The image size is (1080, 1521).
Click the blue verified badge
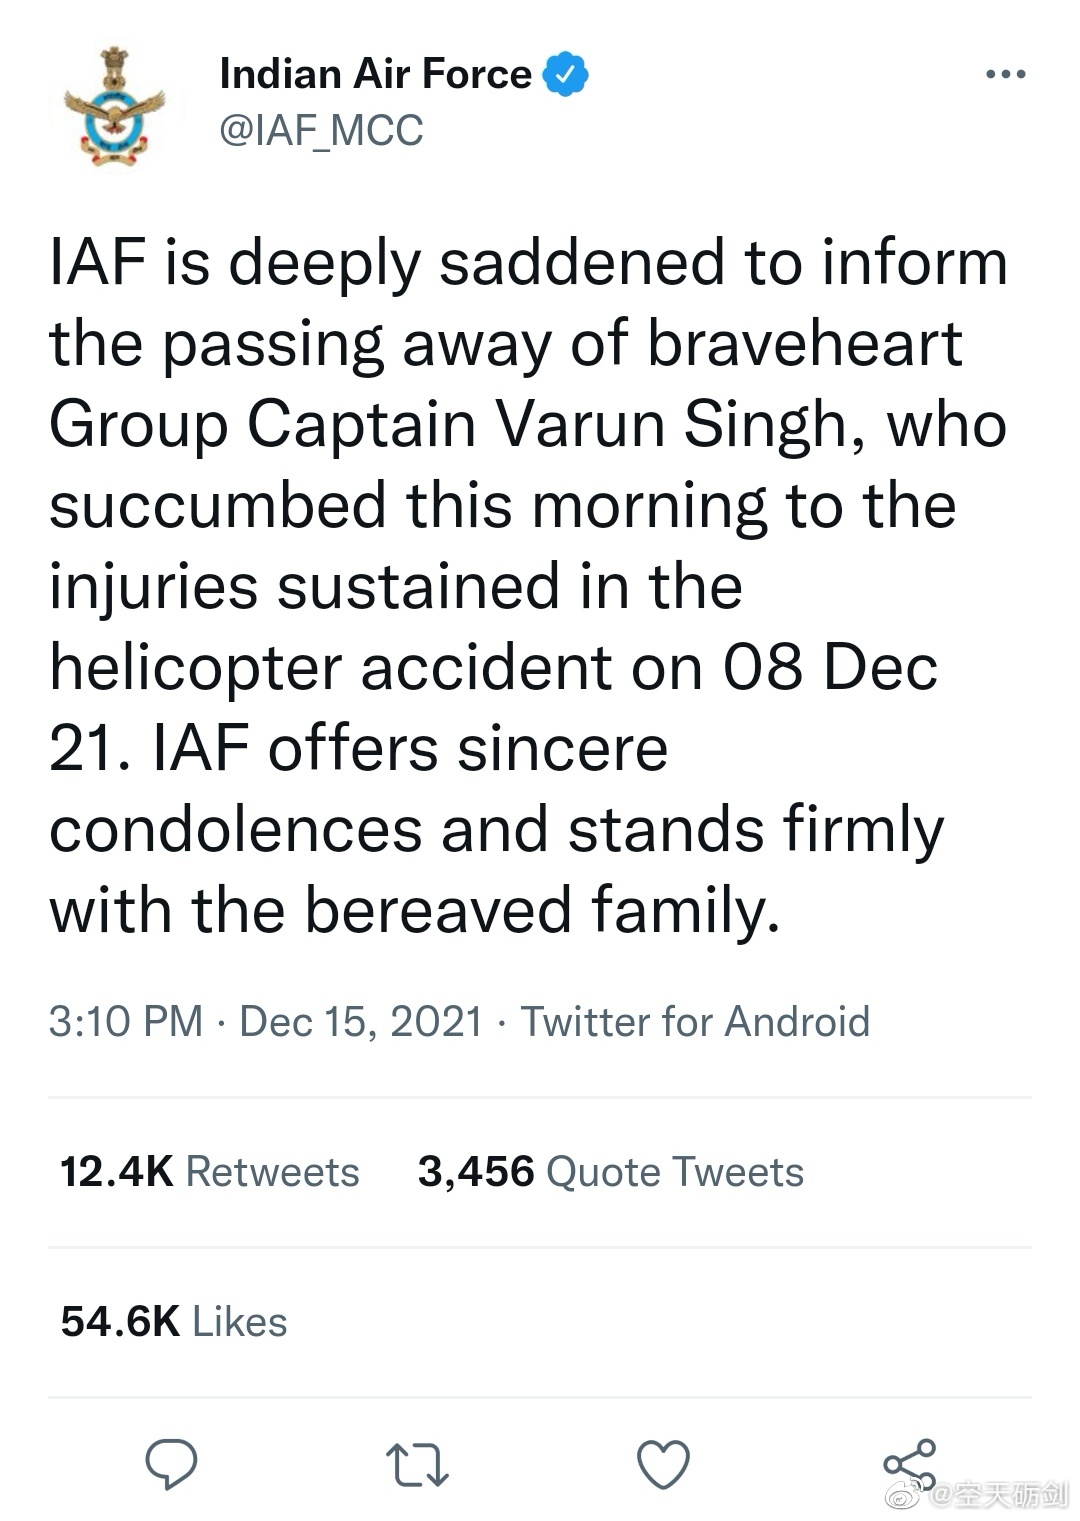tap(565, 74)
